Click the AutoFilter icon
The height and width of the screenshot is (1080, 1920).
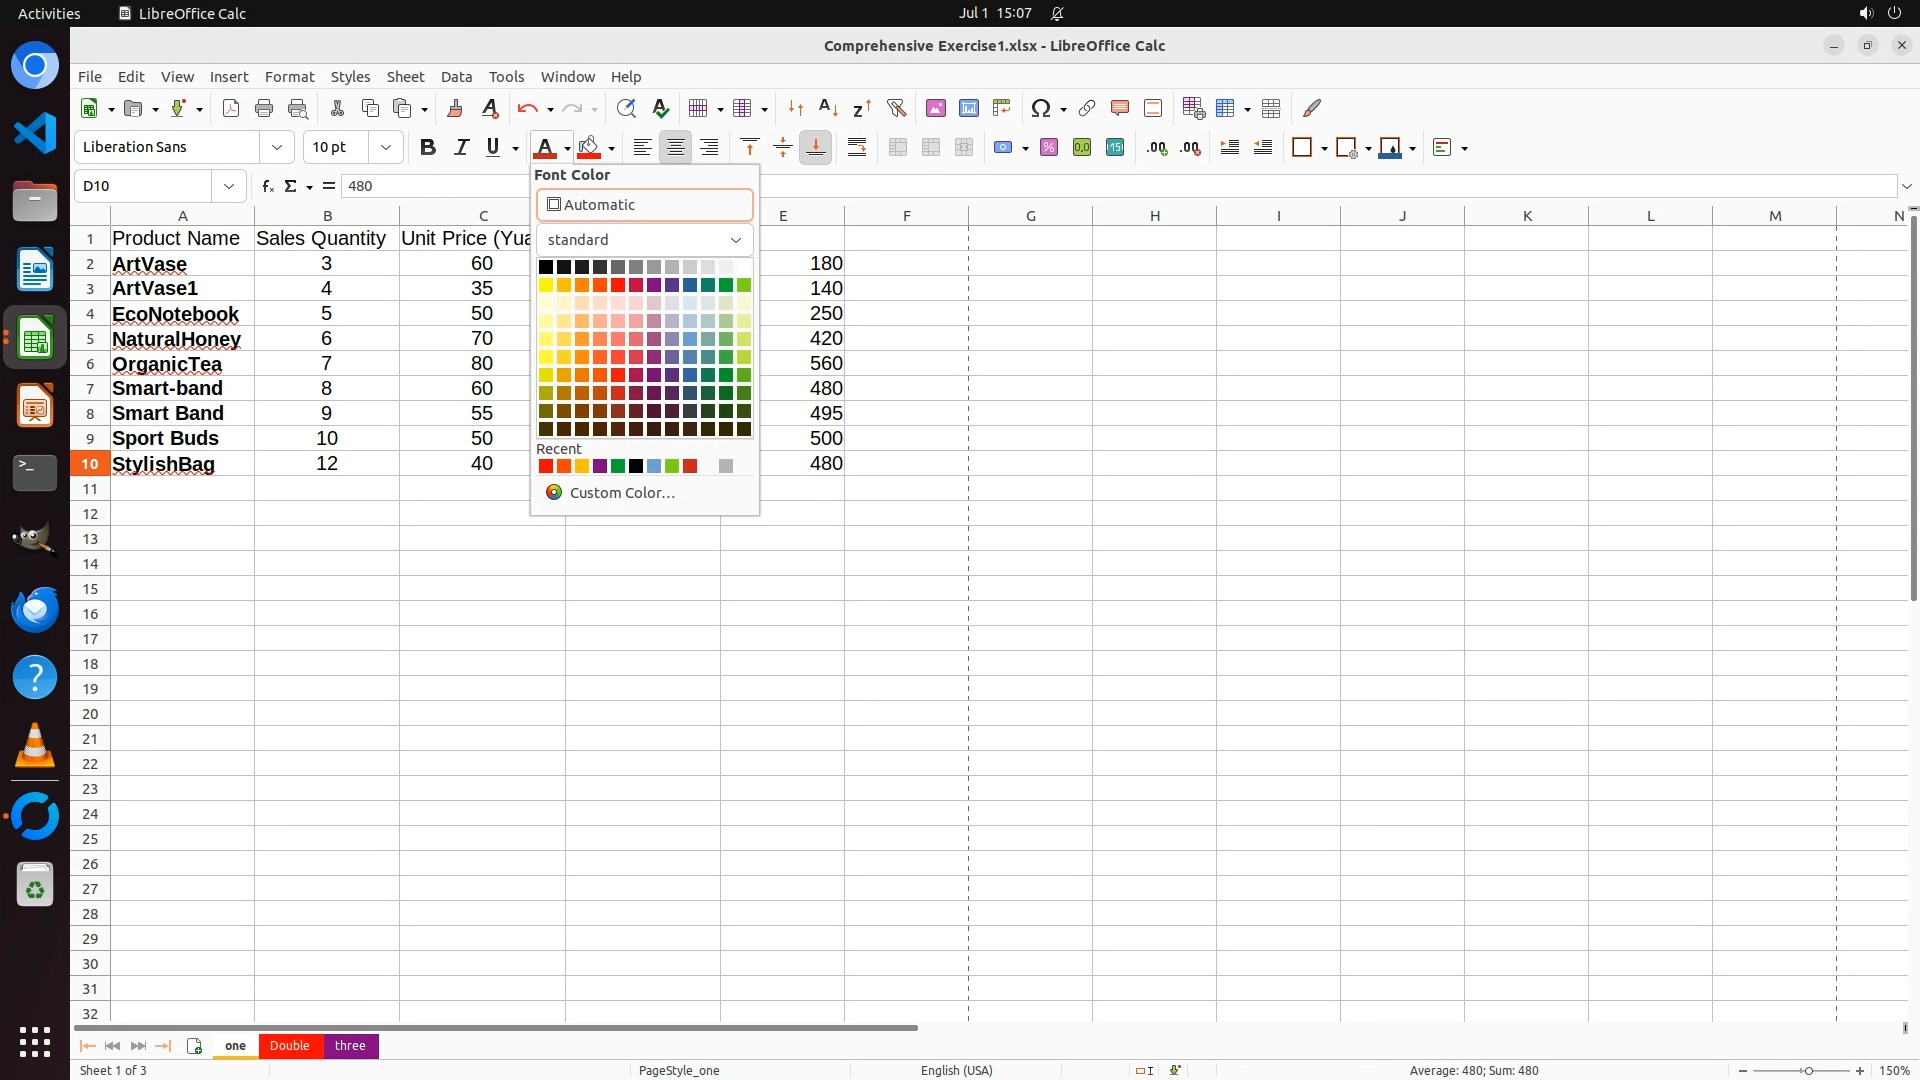pyautogui.click(x=896, y=108)
